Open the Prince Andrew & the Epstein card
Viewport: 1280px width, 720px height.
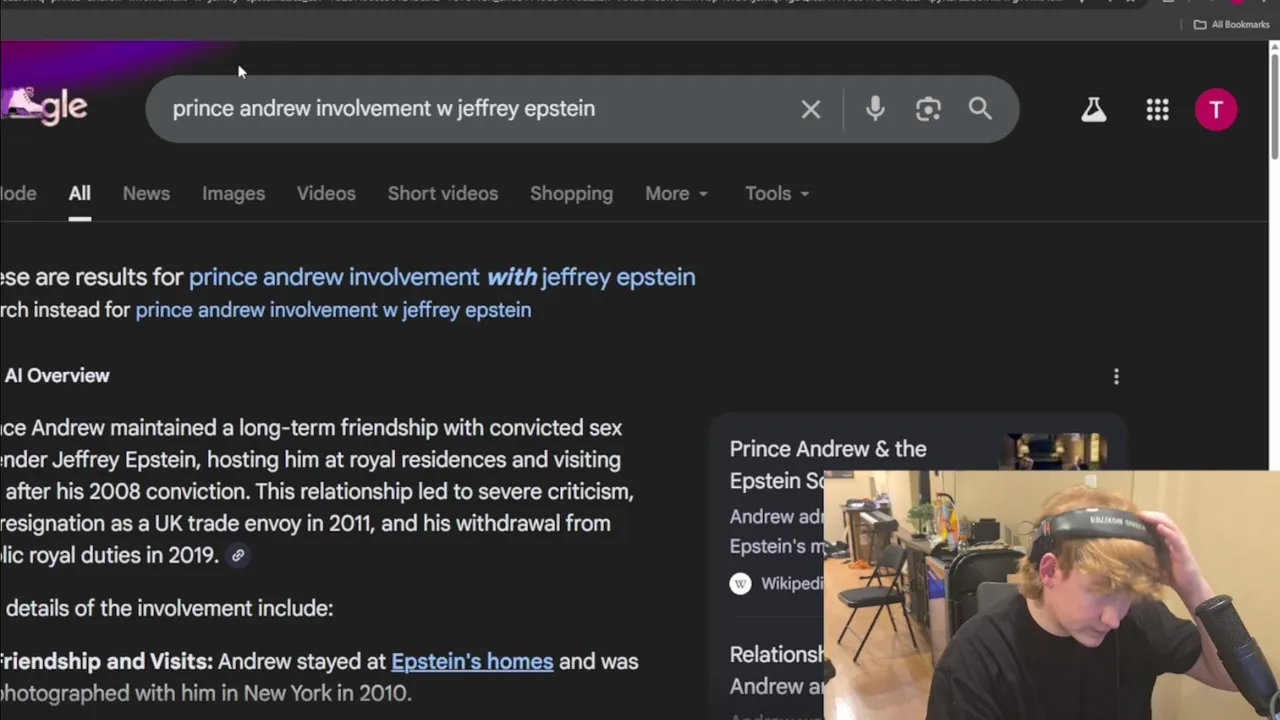coord(828,465)
